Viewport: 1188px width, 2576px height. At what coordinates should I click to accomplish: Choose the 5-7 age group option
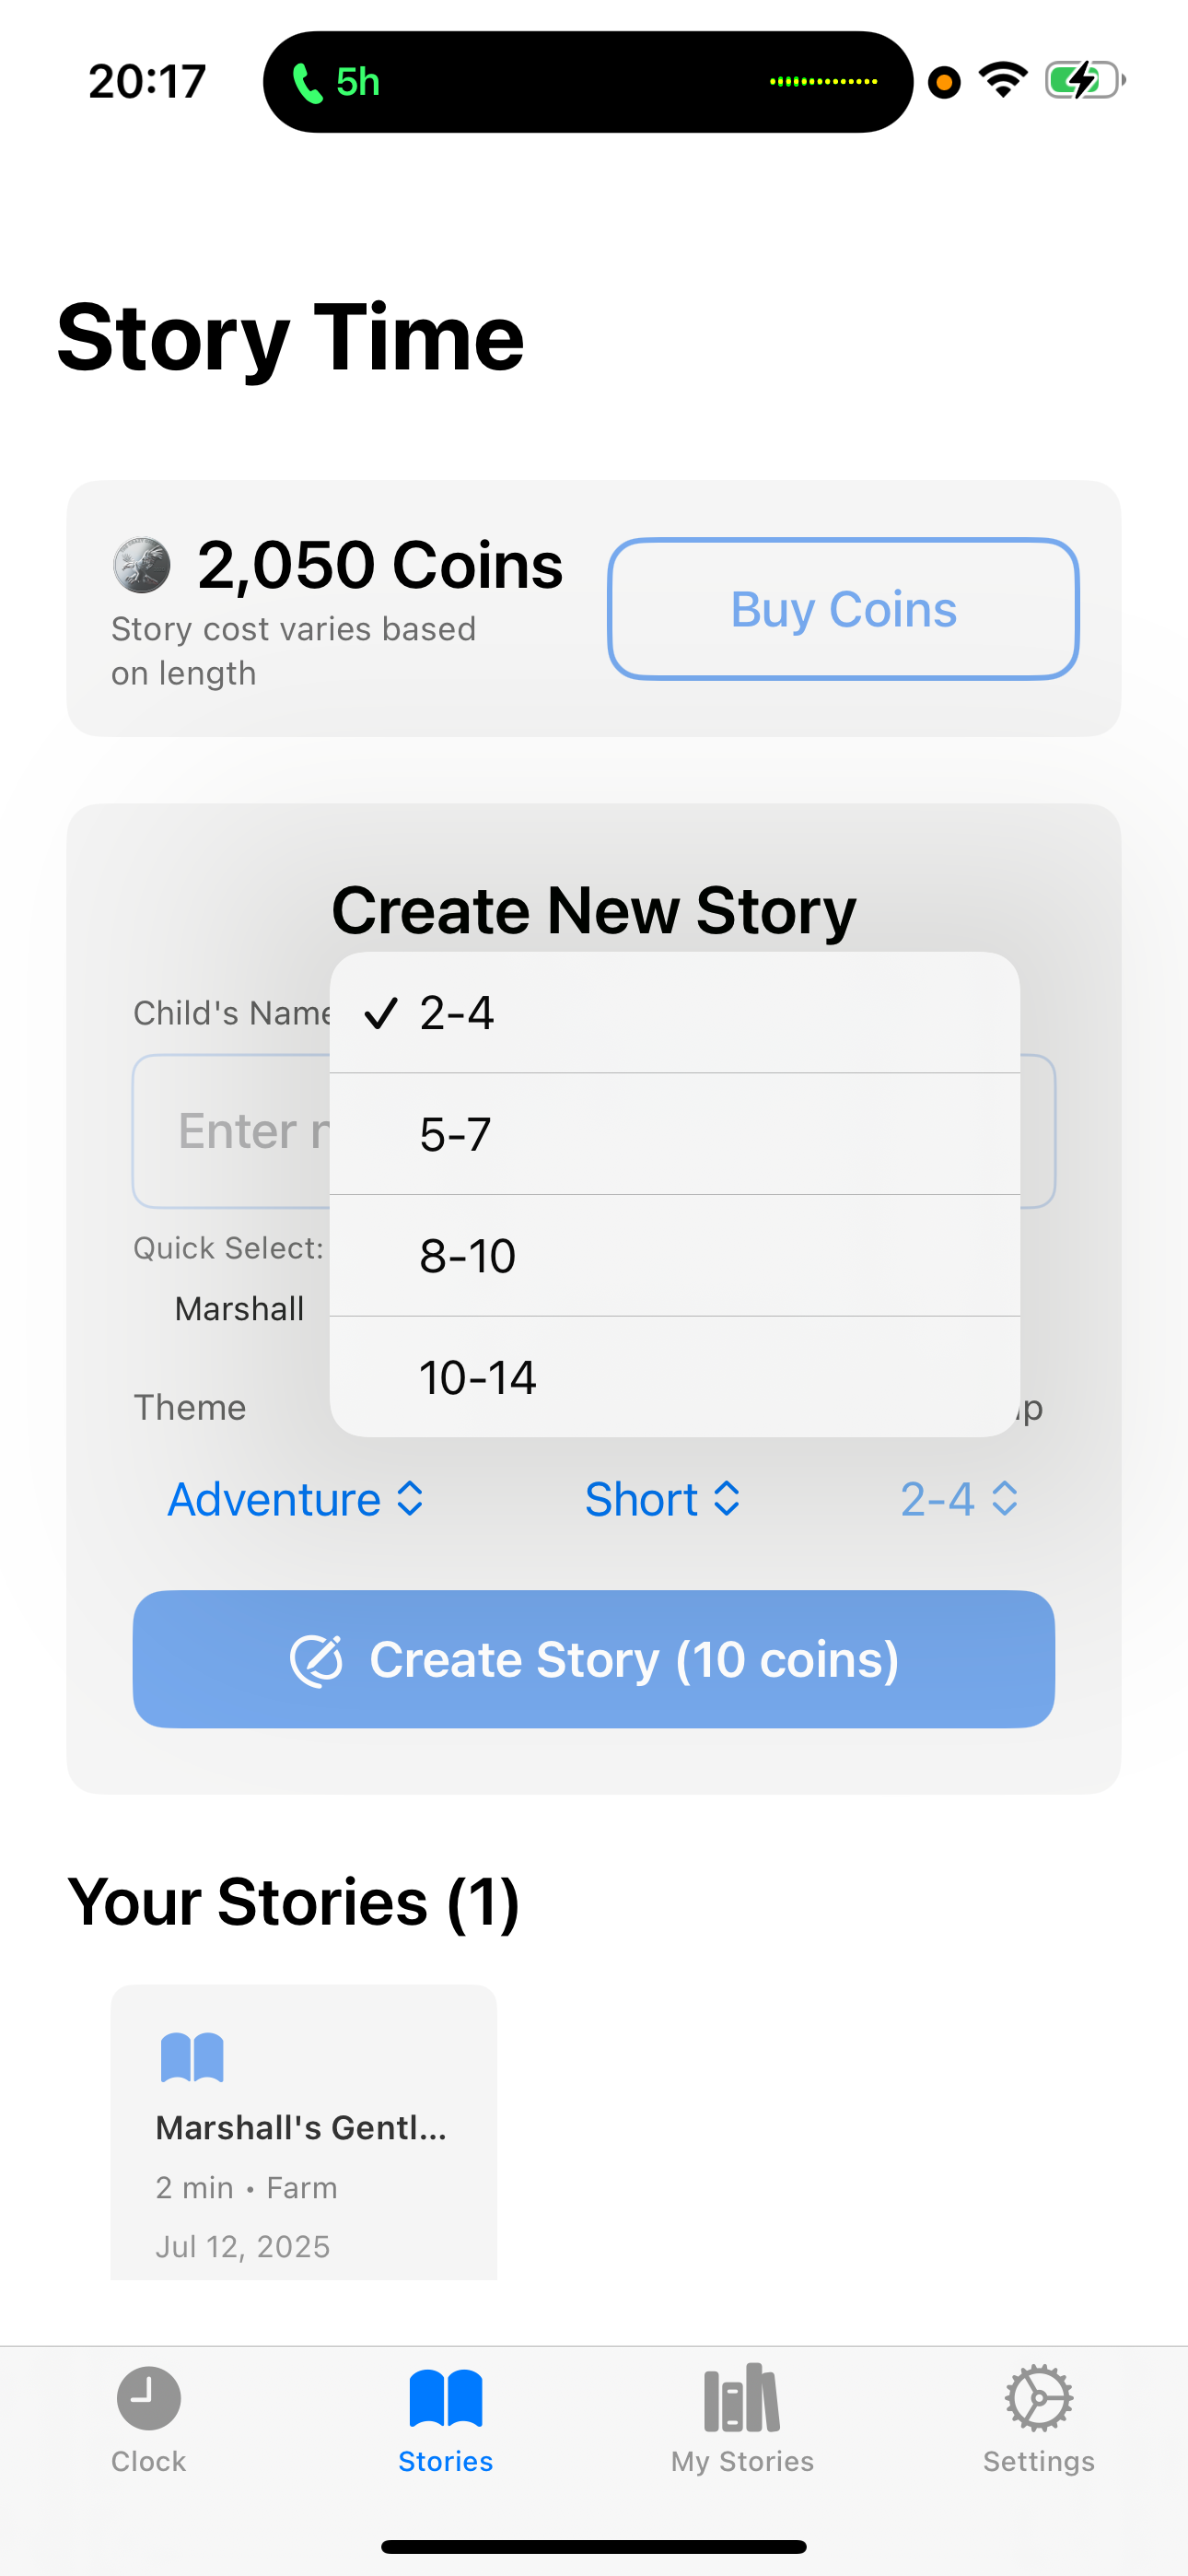pos(675,1134)
